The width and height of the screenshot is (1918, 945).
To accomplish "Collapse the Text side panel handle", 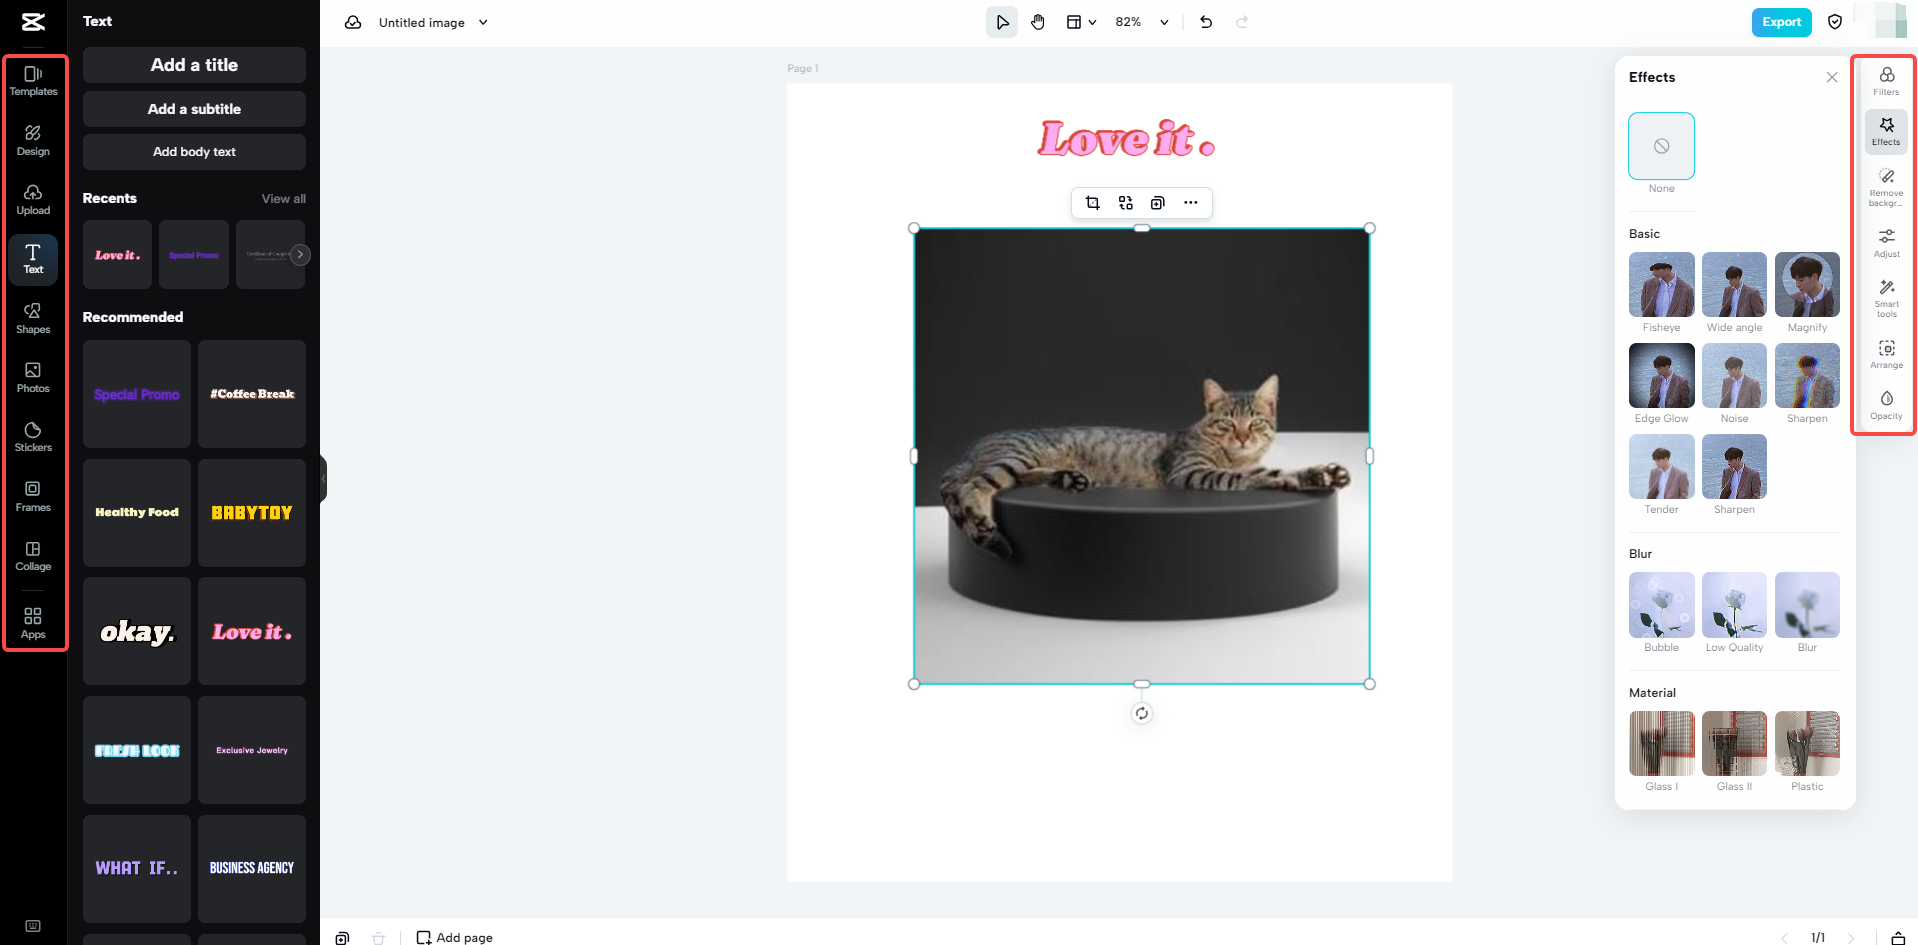I will point(323,479).
